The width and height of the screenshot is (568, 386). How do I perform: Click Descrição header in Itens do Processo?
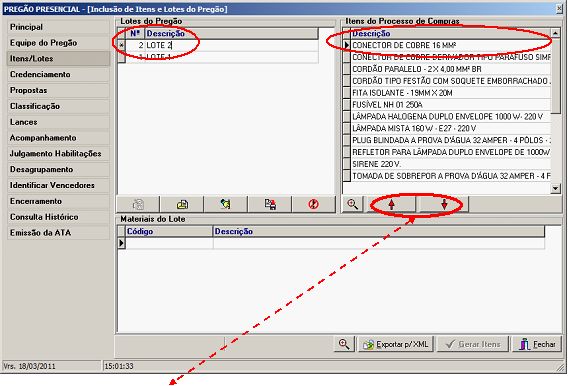451,34
